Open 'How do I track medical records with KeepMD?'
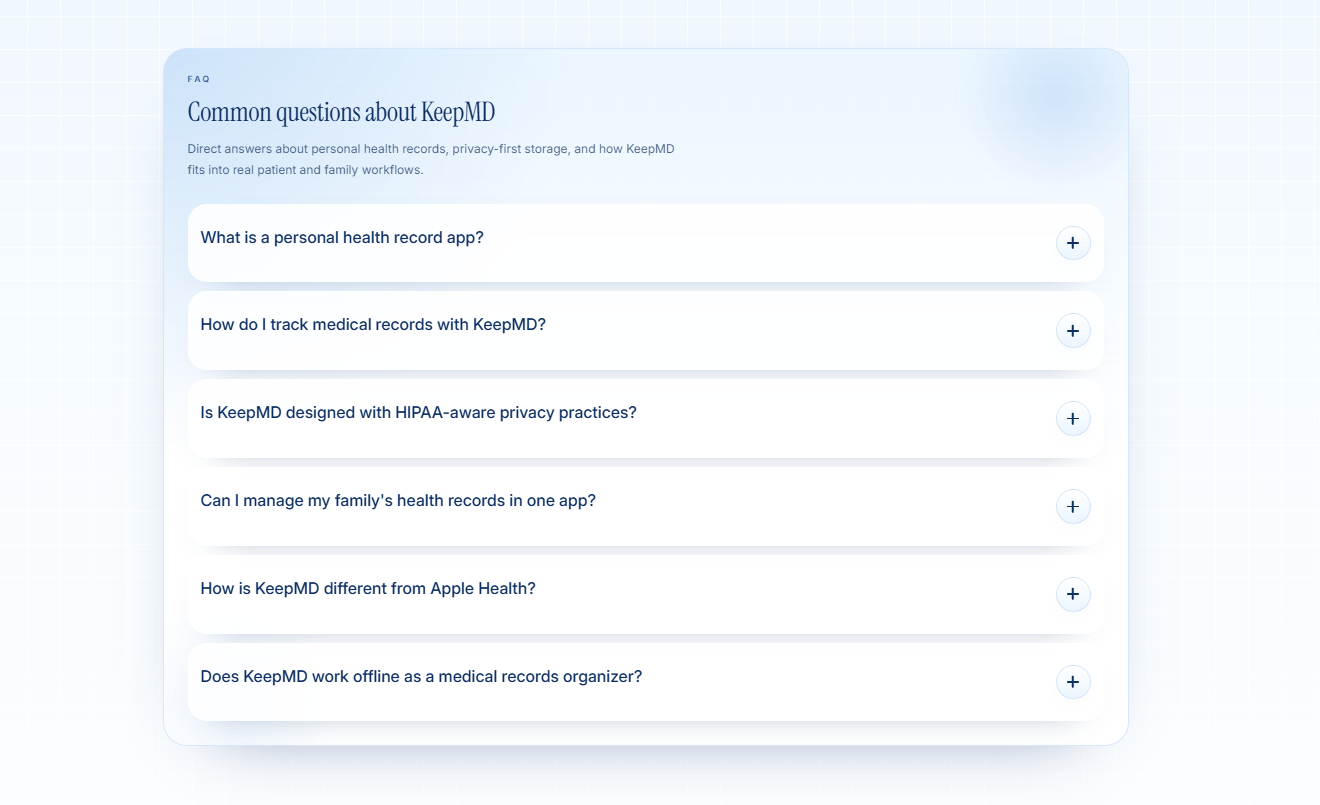The width and height of the screenshot is (1320, 805). [373, 325]
